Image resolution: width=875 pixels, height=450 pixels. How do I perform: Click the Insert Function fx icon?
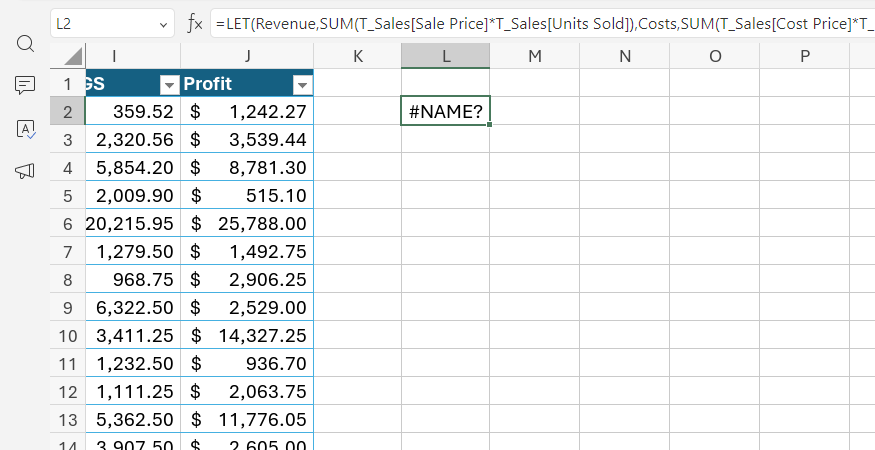coord(194,24)
